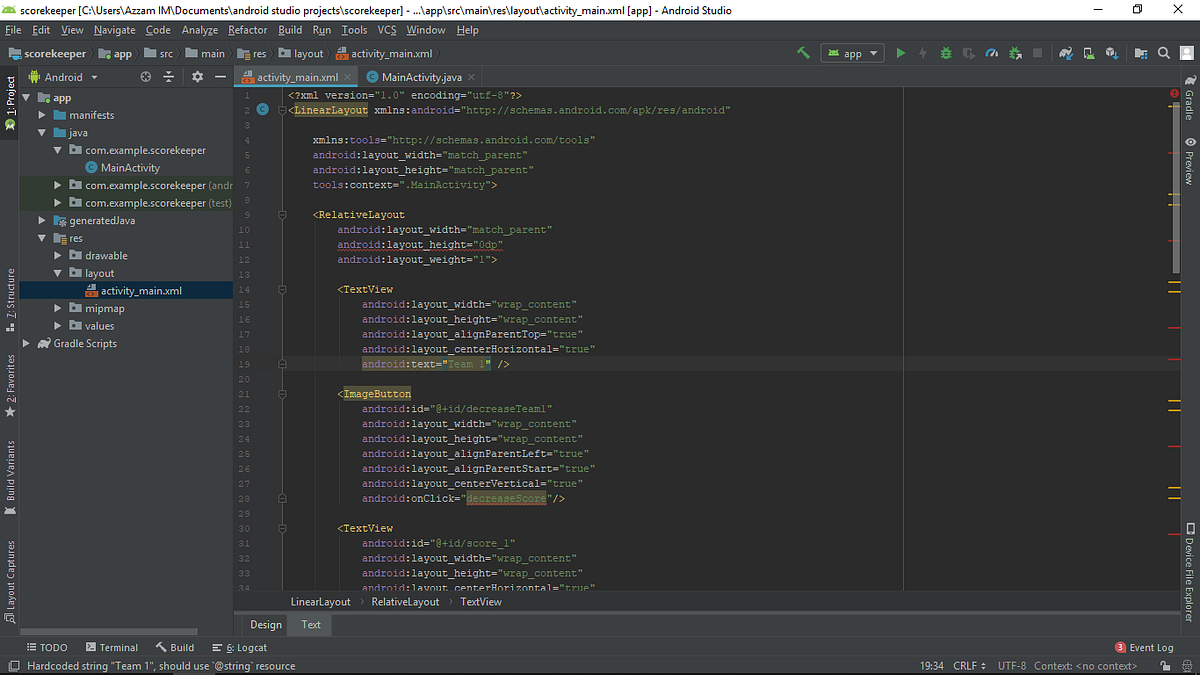Collapse all nodes in the Project panel
Screen dimensions: 1200x675
point(169,76)
